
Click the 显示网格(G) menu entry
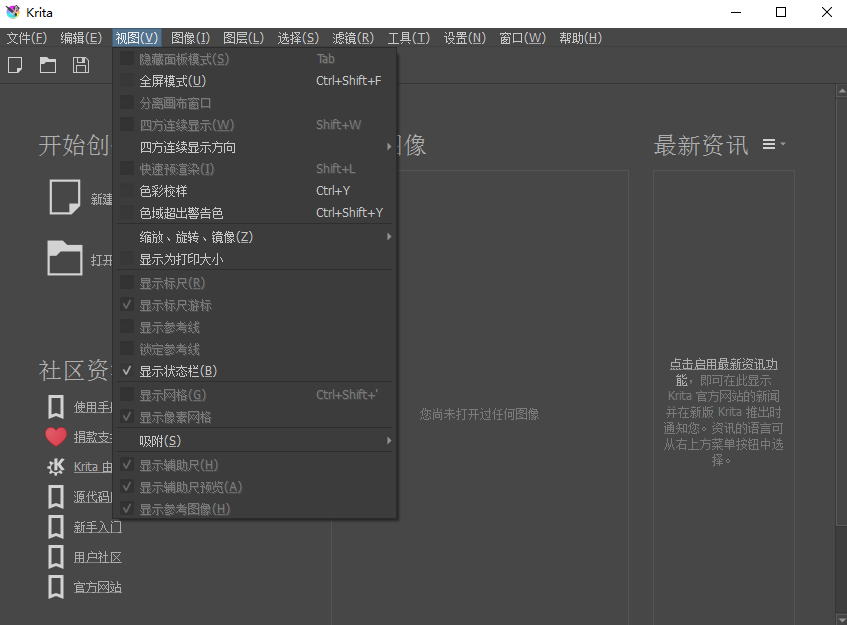click(x=254, y=395)
